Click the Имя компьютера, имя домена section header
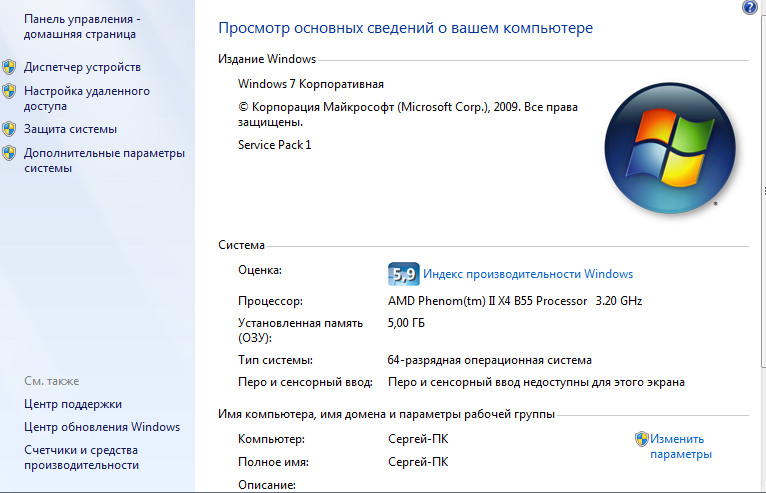The height and width of the screenshot is (493, 766). click(386, 414)
